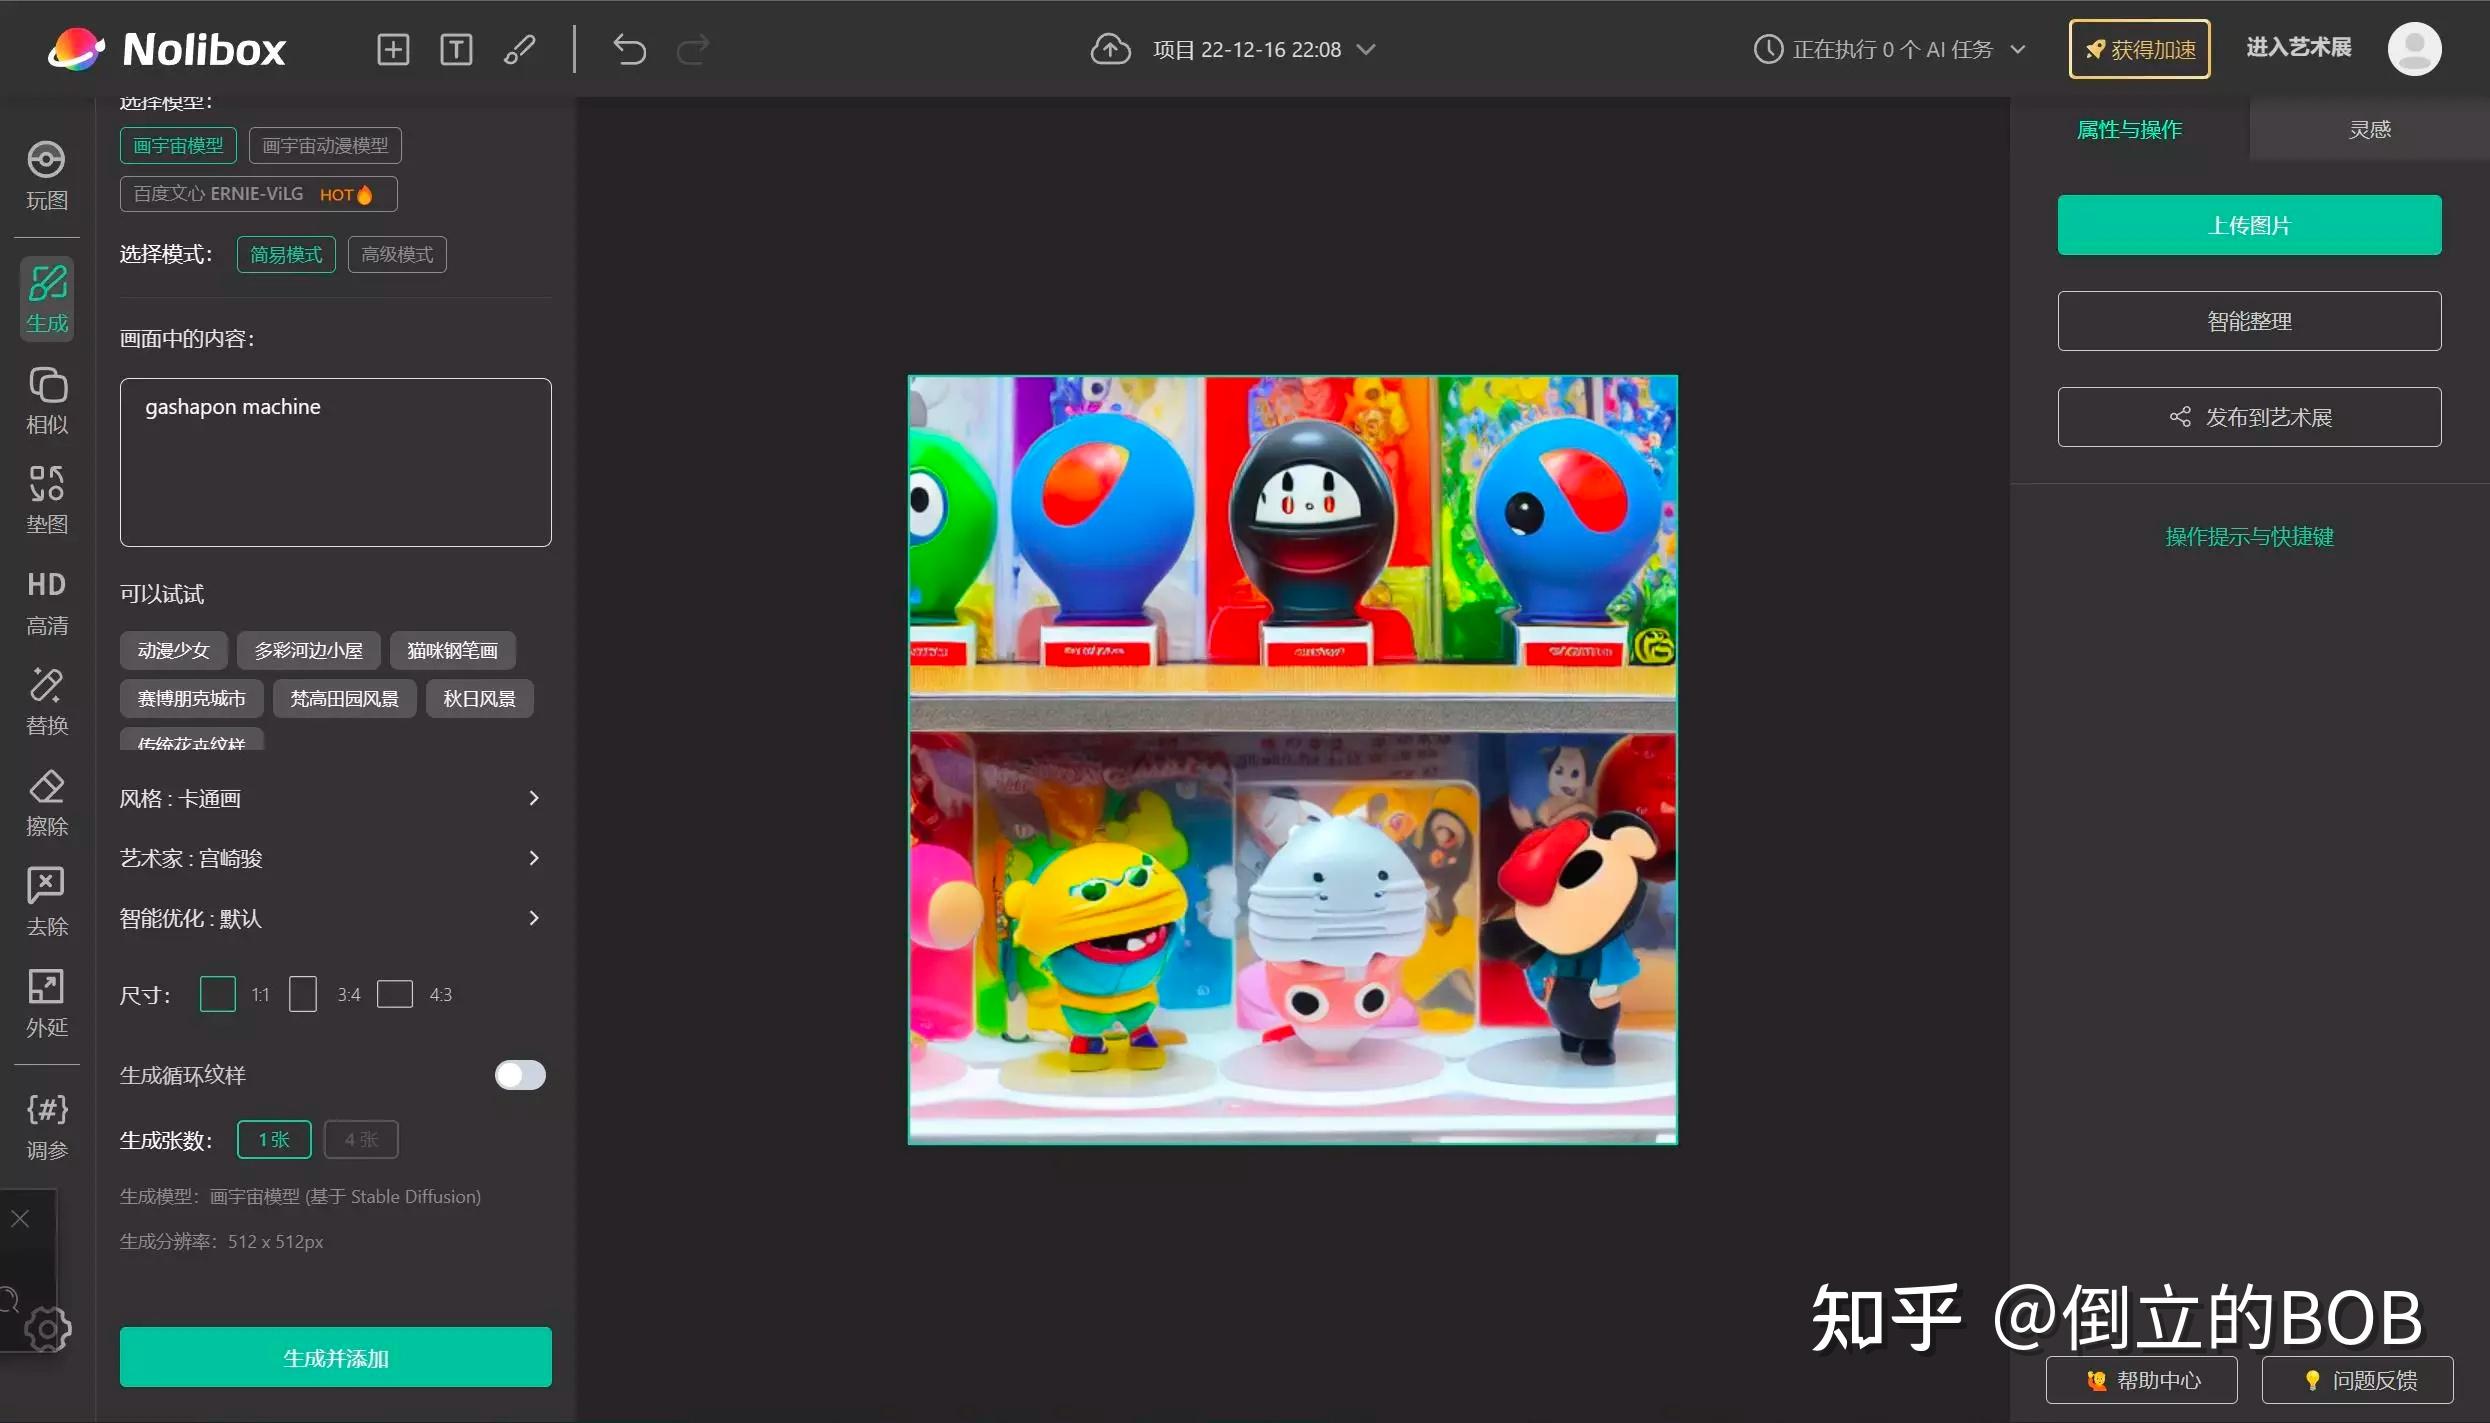Click the gashapon machine prompt field

[x=335, y=462]
